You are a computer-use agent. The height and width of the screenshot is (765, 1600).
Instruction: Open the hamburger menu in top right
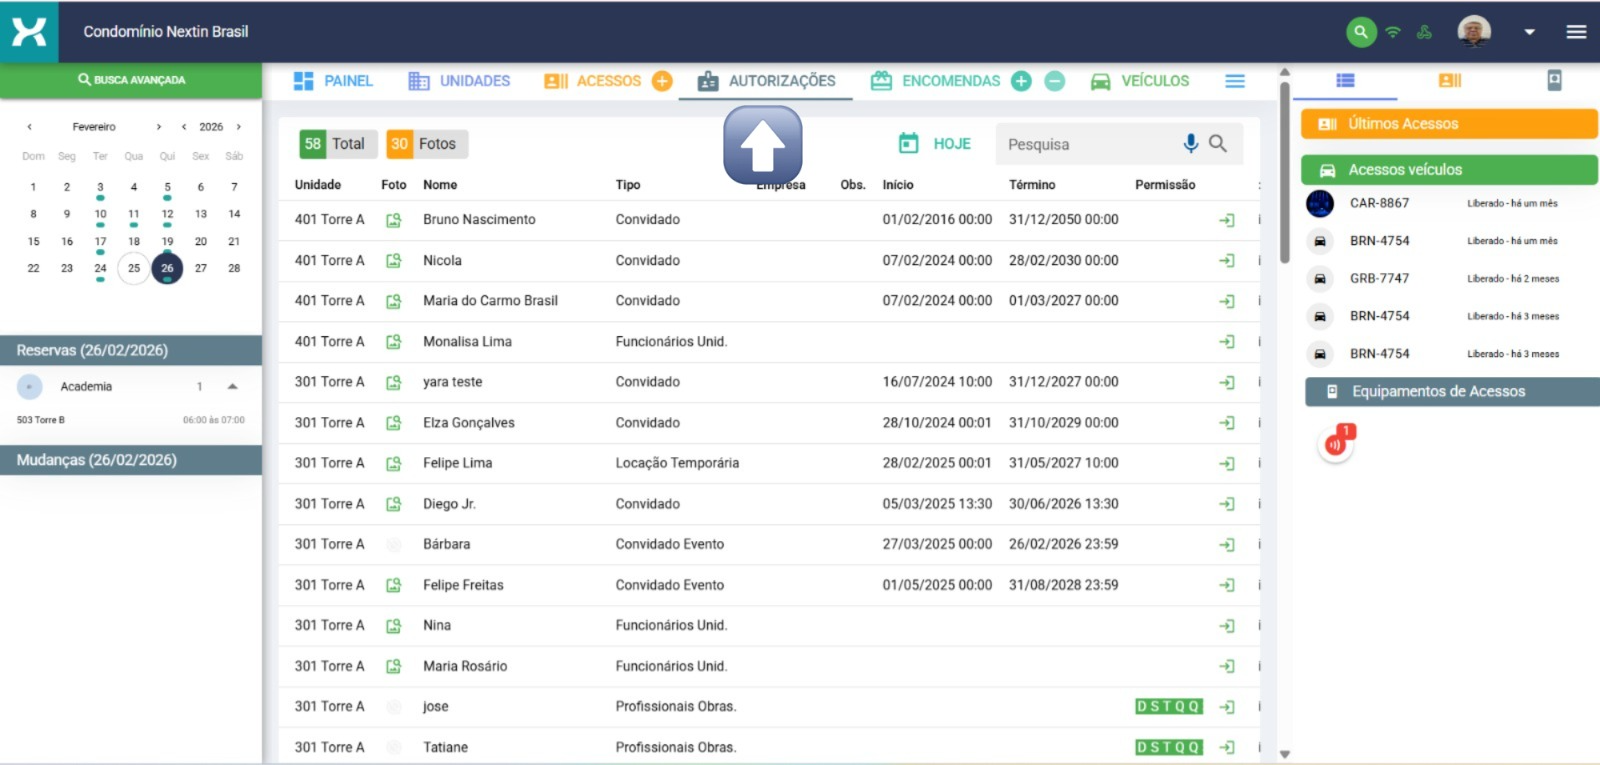[1576, 32]
